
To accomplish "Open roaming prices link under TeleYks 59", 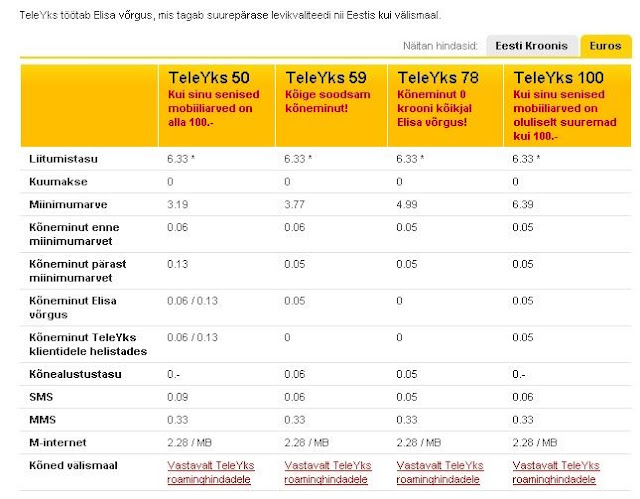I will (328, 472).
